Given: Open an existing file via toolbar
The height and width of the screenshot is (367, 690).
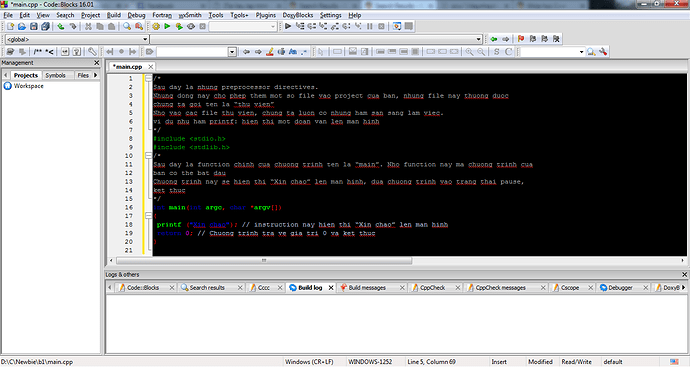Looking at the screenshot, I should click(22, 26).
